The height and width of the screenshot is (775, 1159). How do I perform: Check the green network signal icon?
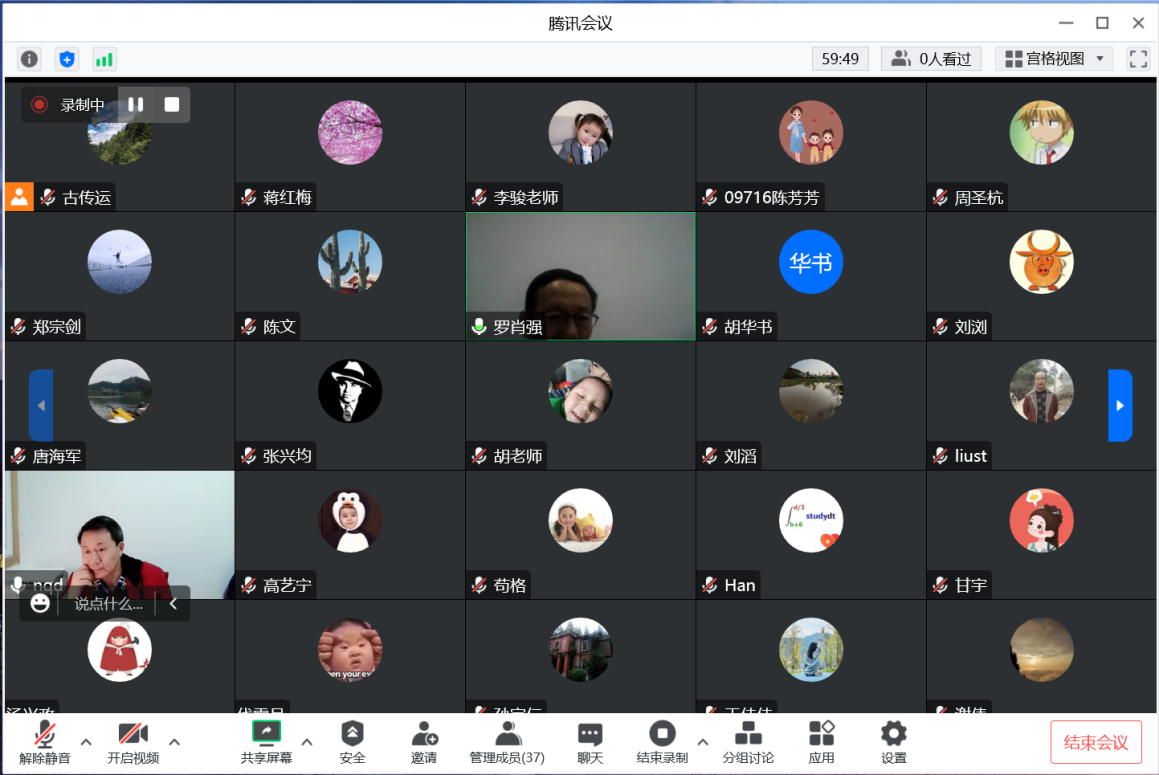(104, 59)
